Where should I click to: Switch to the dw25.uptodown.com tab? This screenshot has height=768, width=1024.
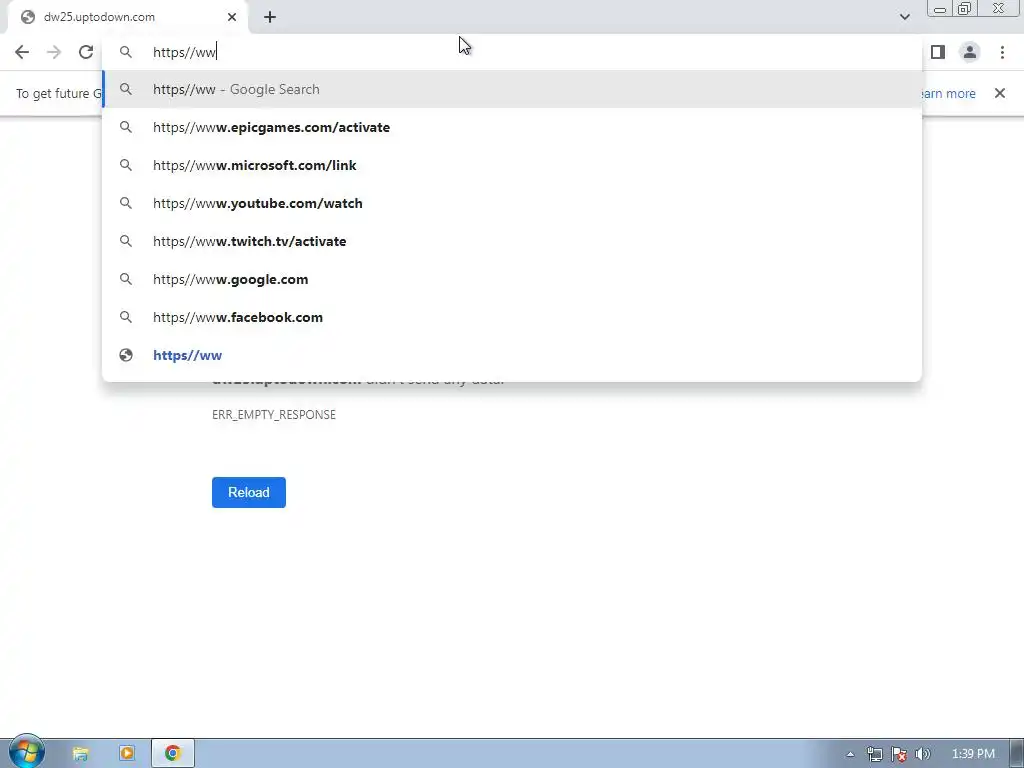129,17
